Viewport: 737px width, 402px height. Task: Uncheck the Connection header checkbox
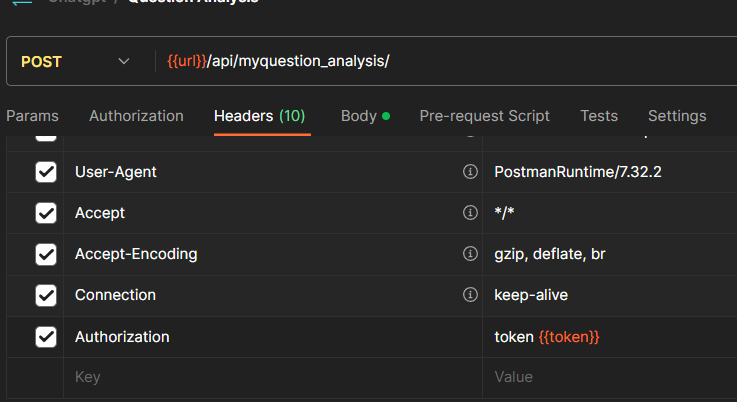(x=46, y=295)
